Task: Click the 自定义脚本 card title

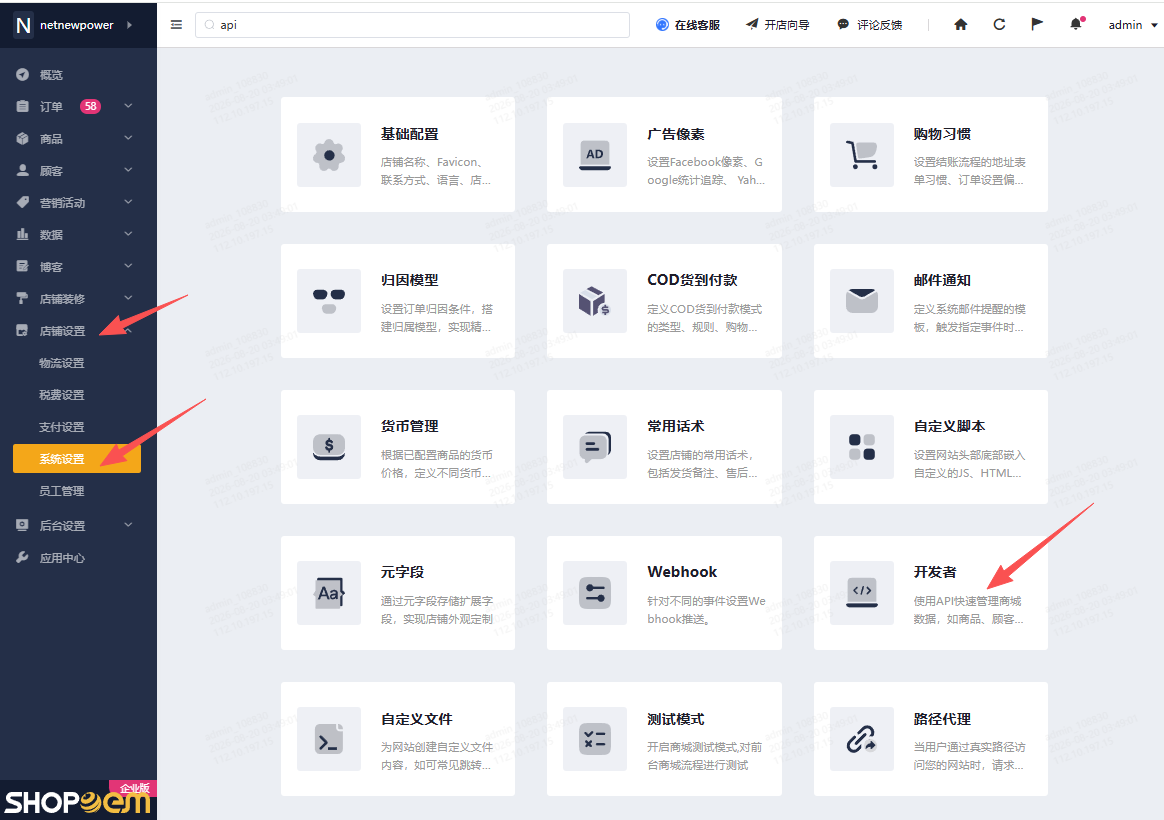Action: pyautogui.click(x=949, y=426)
